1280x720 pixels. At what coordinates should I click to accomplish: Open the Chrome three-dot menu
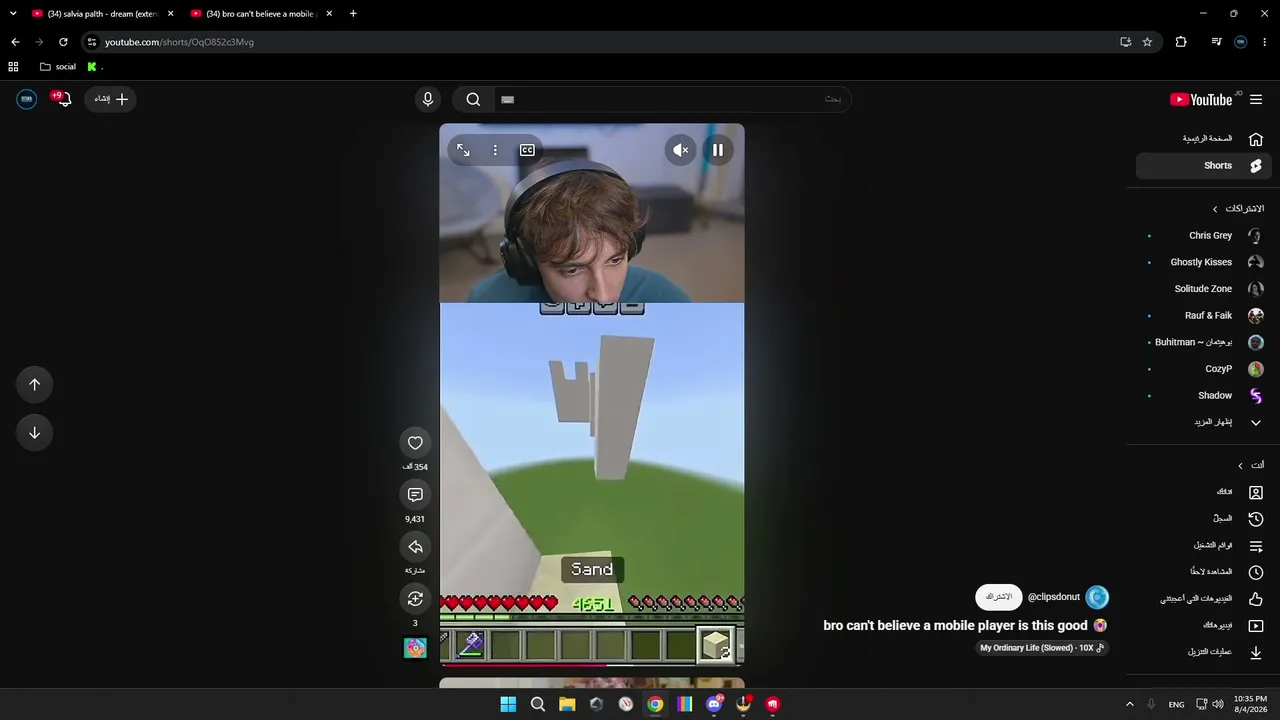tap(1265, 42)
